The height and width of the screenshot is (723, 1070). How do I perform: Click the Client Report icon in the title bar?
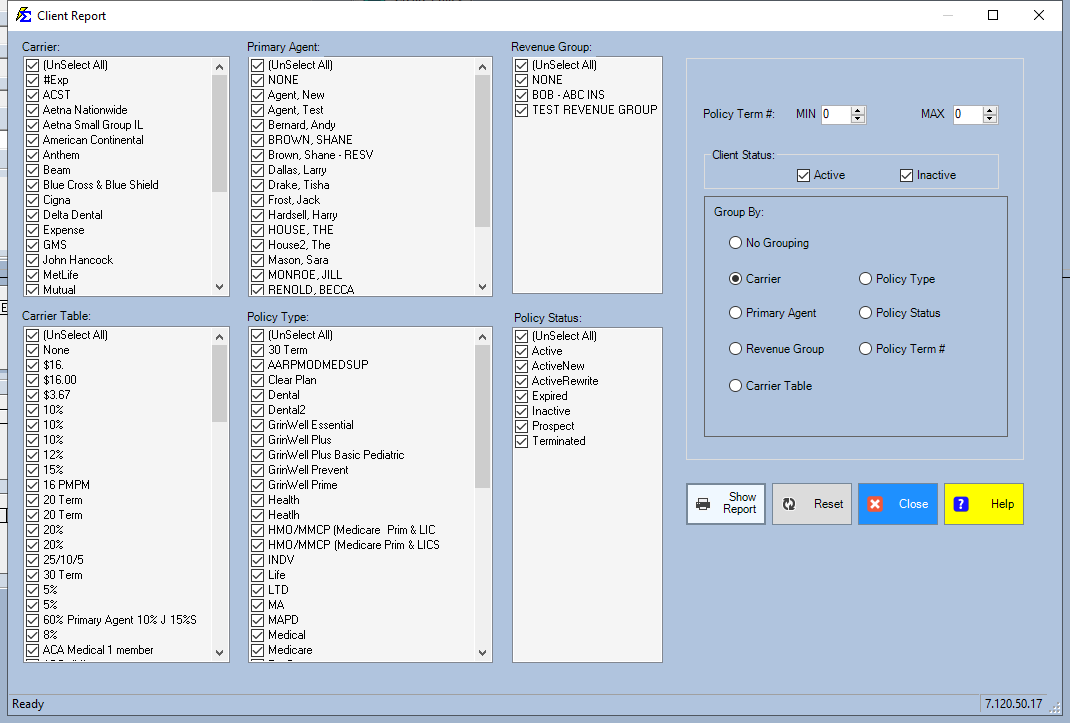point(22,15)
